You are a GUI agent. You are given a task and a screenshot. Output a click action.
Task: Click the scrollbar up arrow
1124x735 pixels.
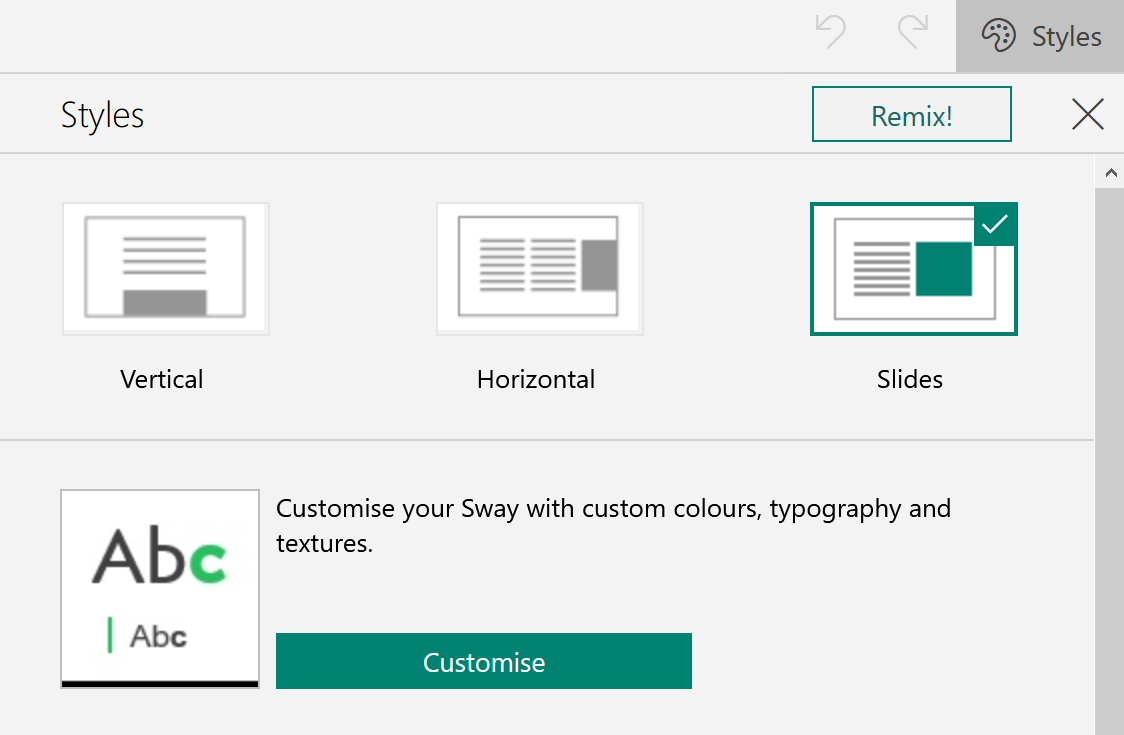[x=1111, y=171]
